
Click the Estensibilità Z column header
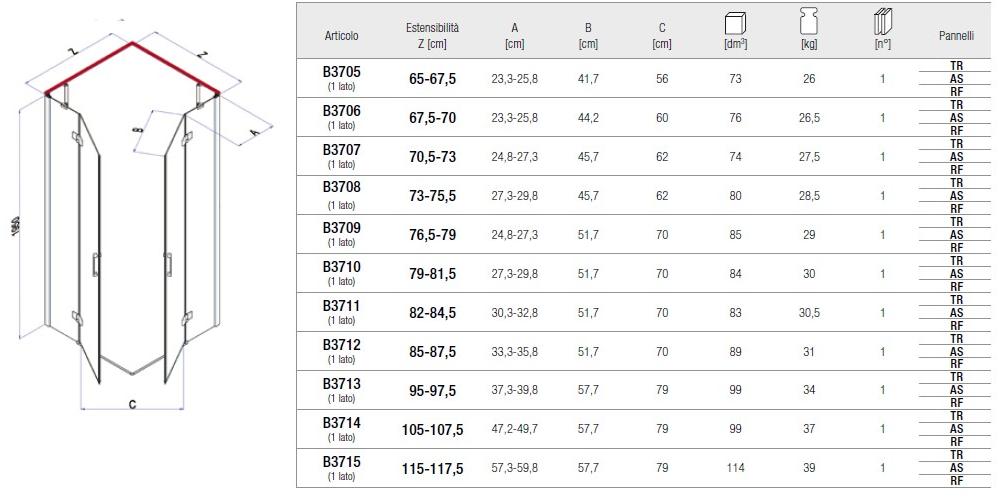pos(435,36)
